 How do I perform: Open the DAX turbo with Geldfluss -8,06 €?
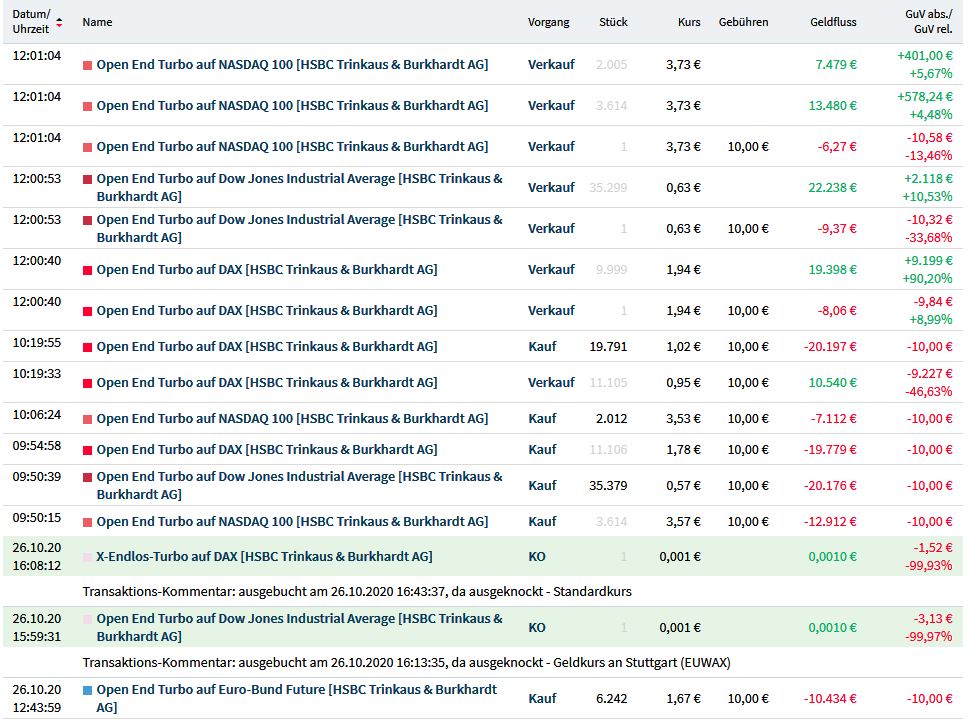click(x=267, y=310)
